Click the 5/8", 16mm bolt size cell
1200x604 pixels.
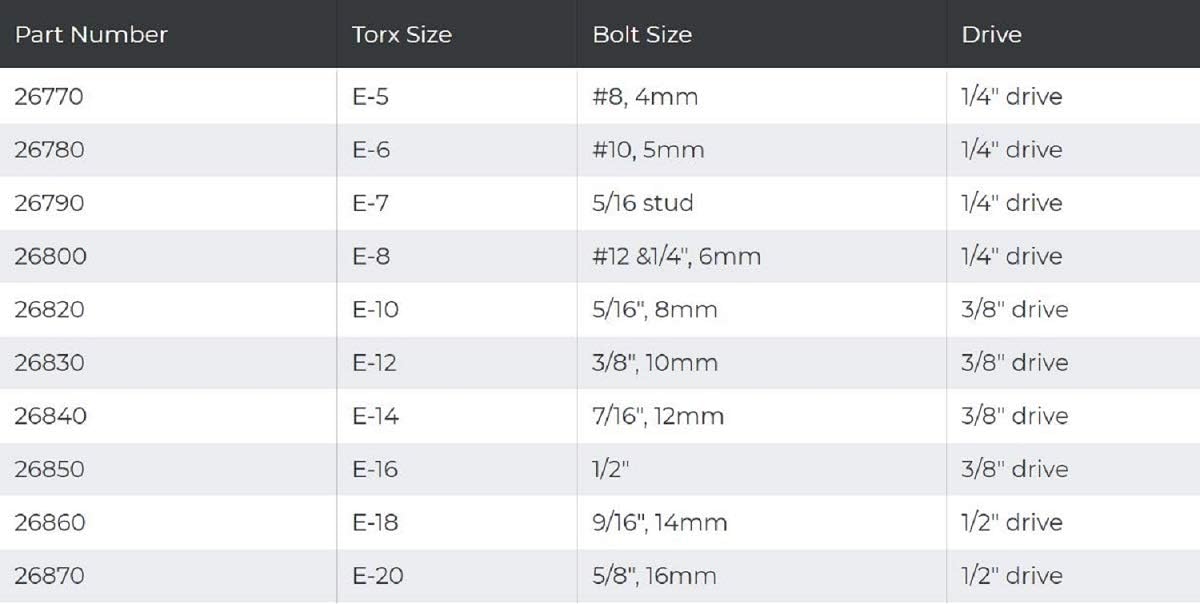[654, 576]
